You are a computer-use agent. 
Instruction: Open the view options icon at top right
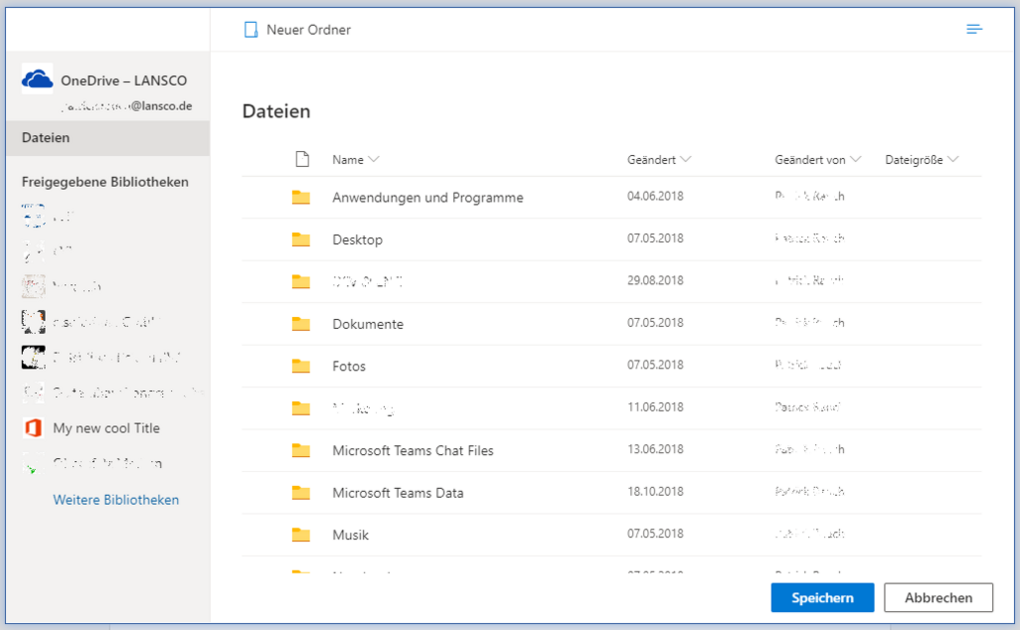click(974, 29)
